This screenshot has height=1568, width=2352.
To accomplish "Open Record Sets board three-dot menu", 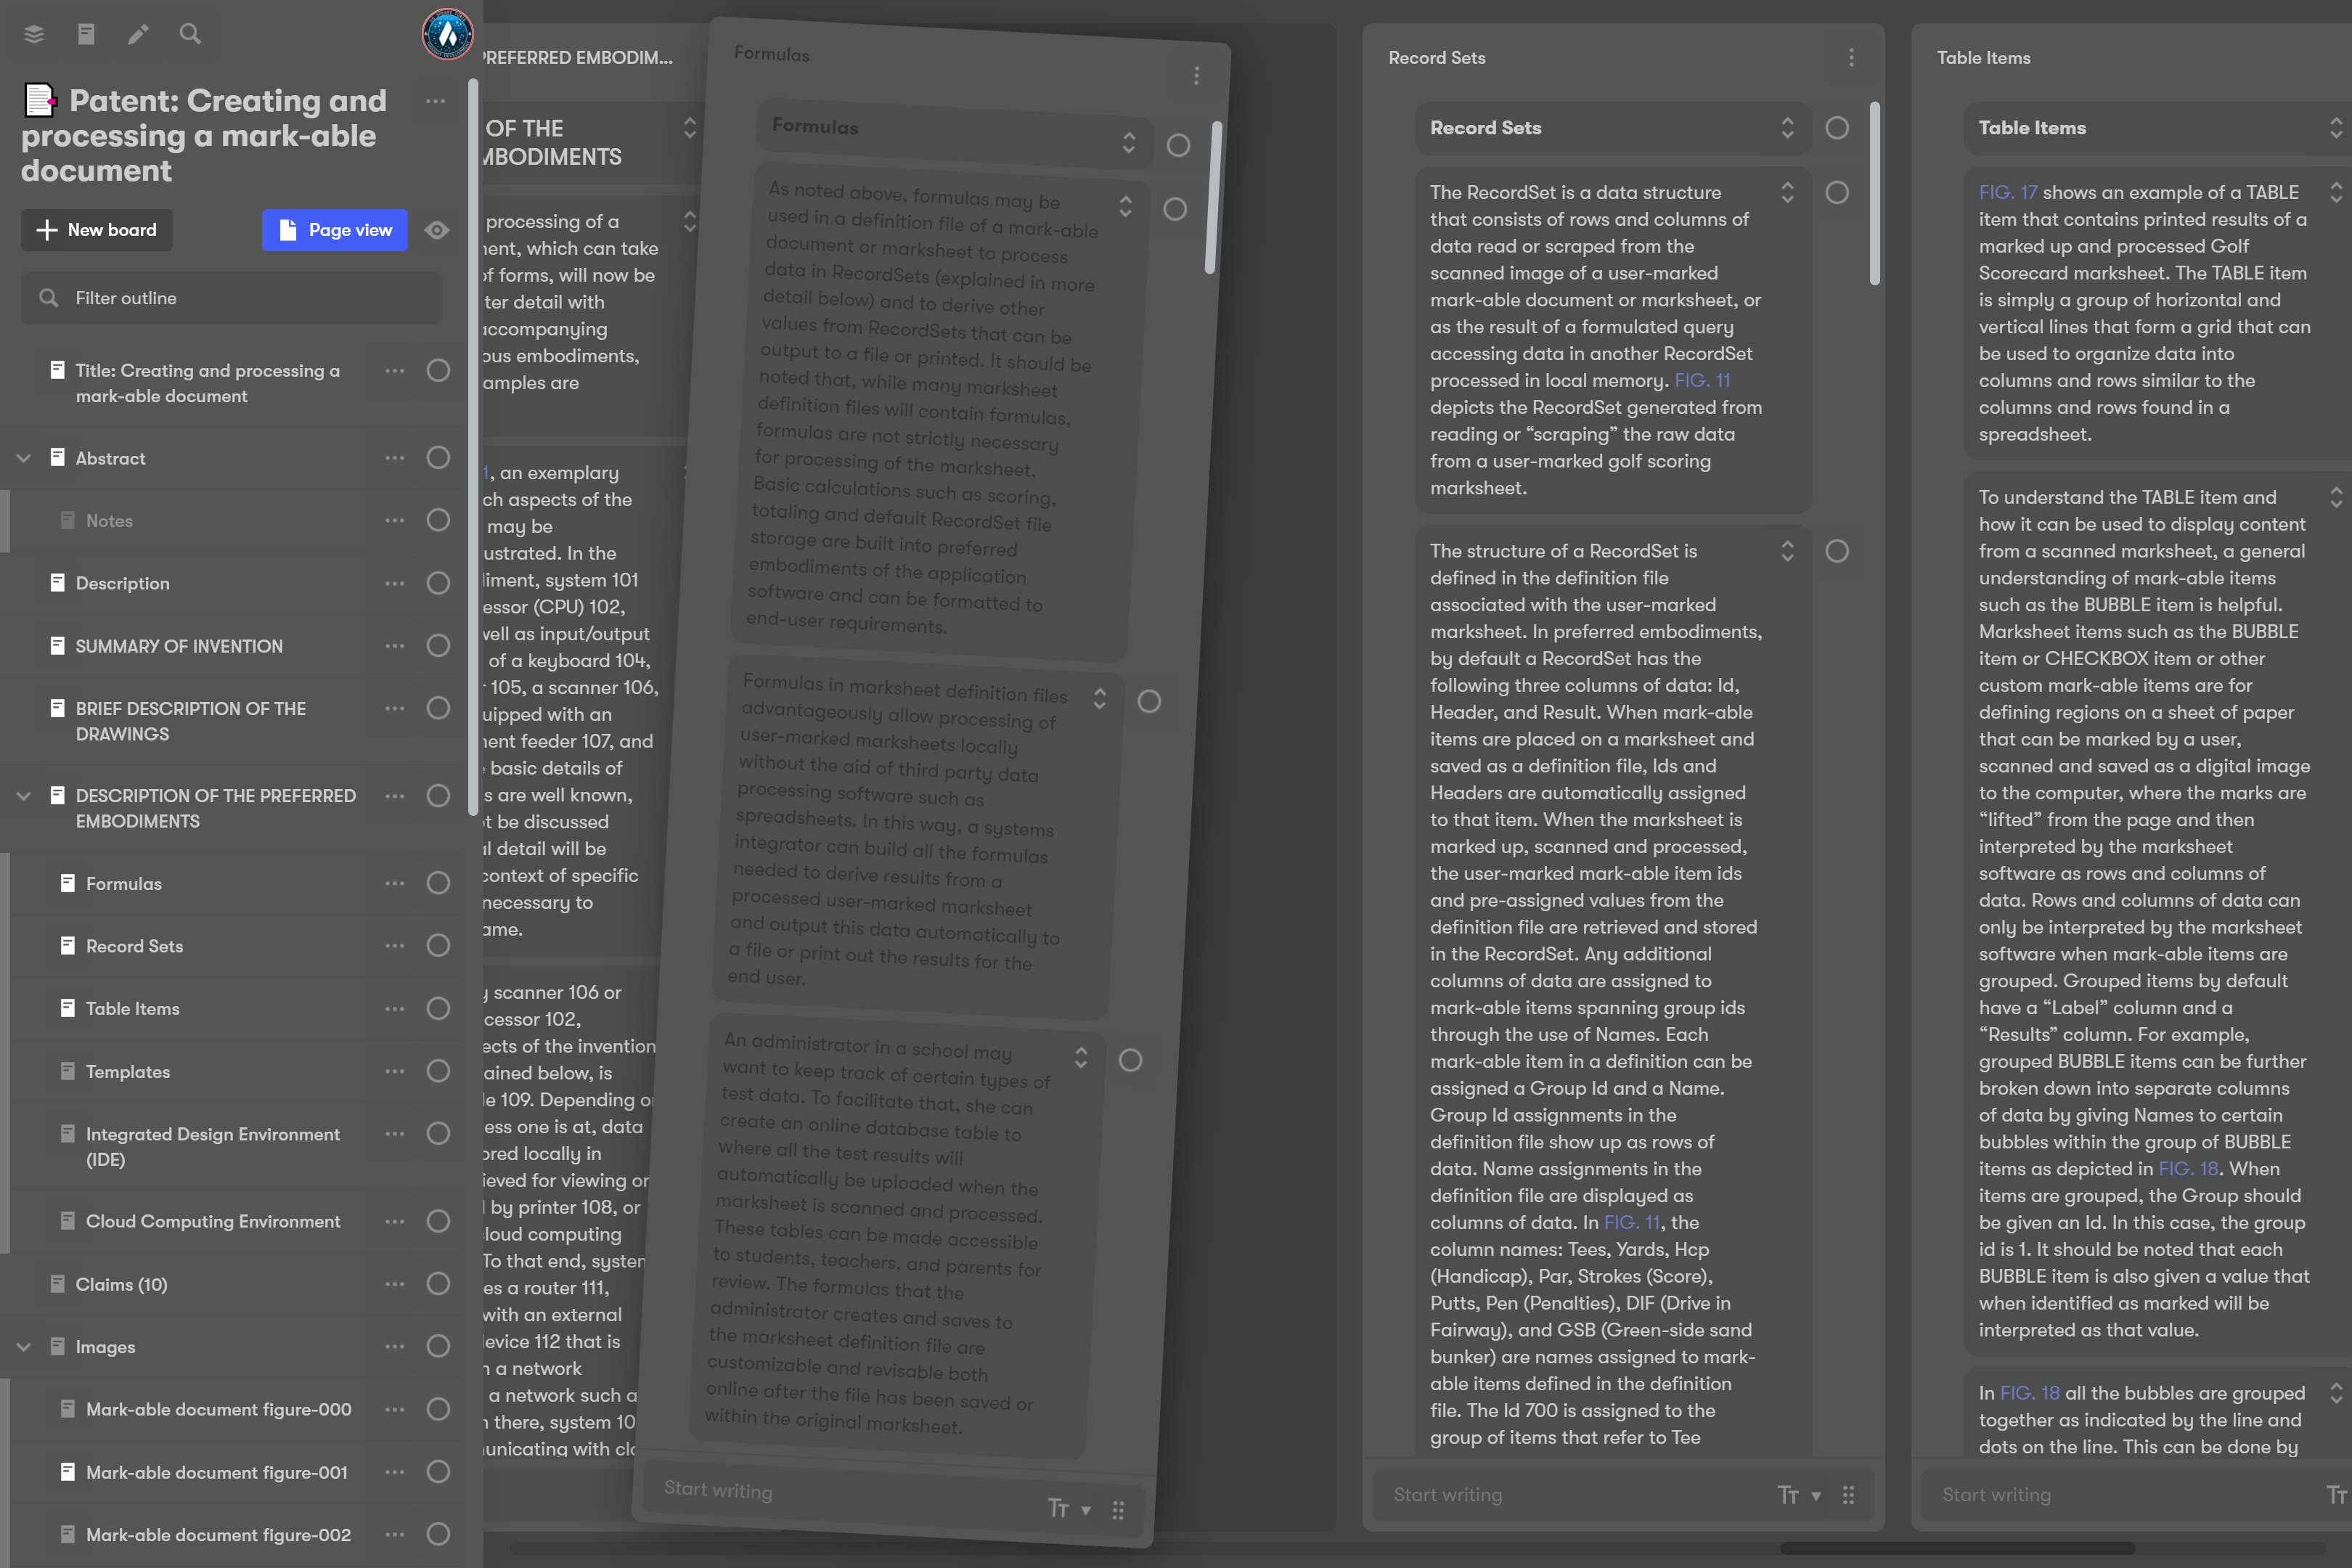I will [x=1851, y=58].
